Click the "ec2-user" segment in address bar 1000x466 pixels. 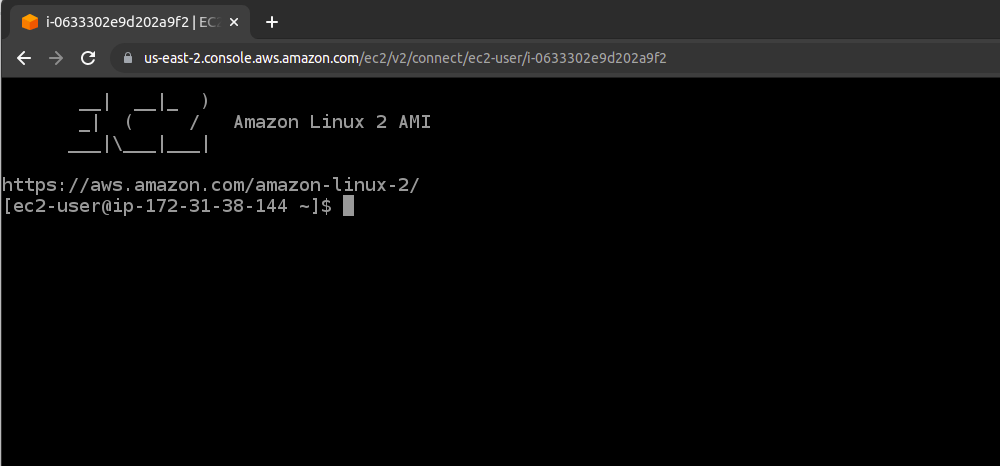tap(491, 58)
